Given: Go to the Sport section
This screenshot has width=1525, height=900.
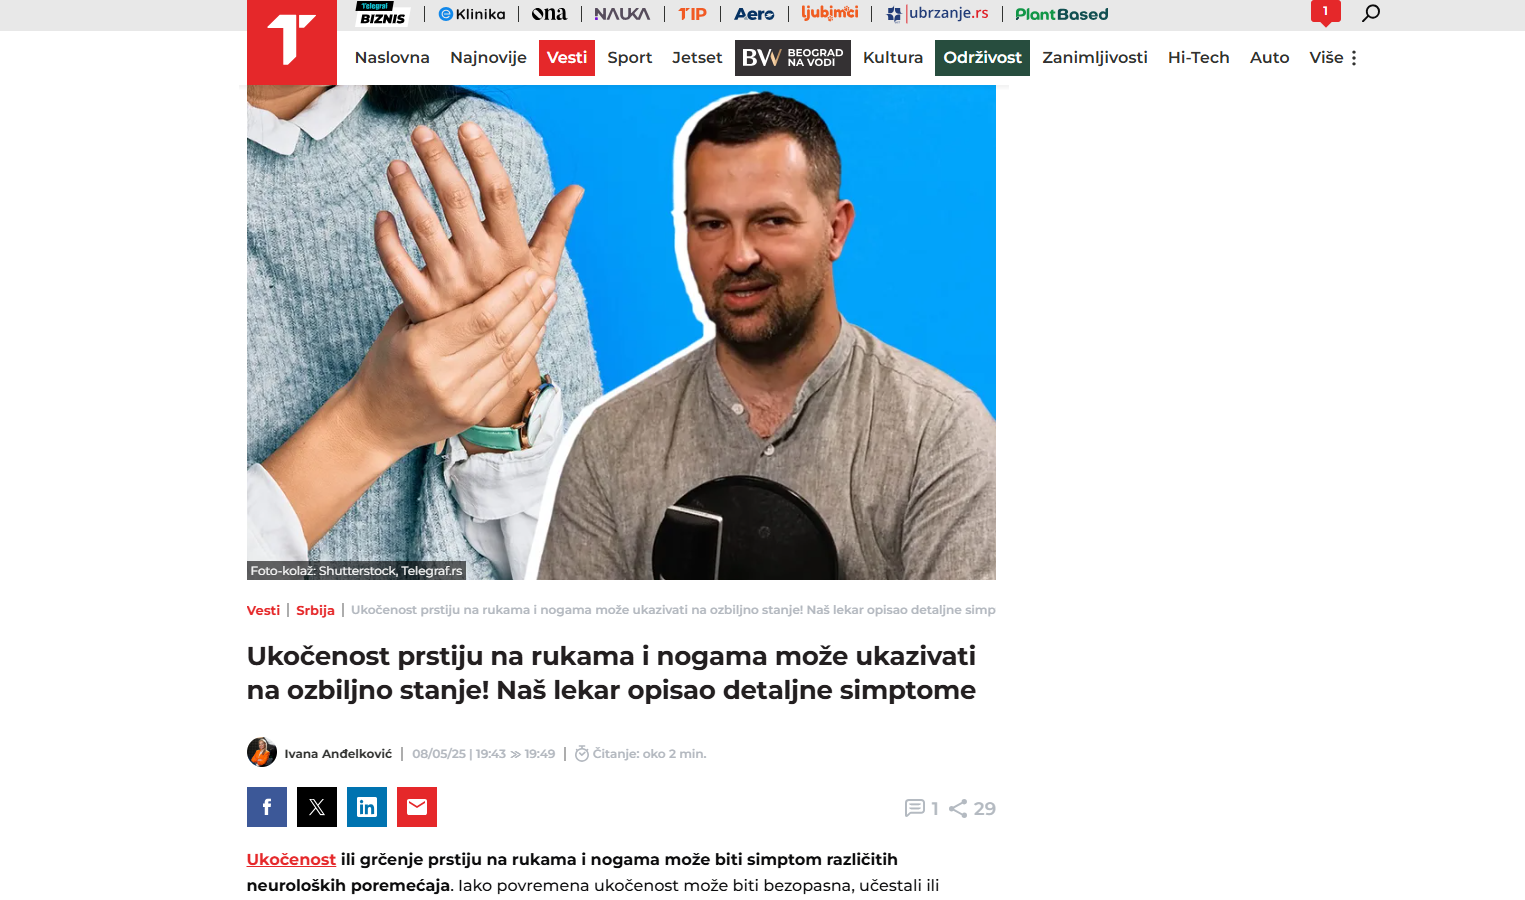Looking at the screenshot, I should 630,58.
